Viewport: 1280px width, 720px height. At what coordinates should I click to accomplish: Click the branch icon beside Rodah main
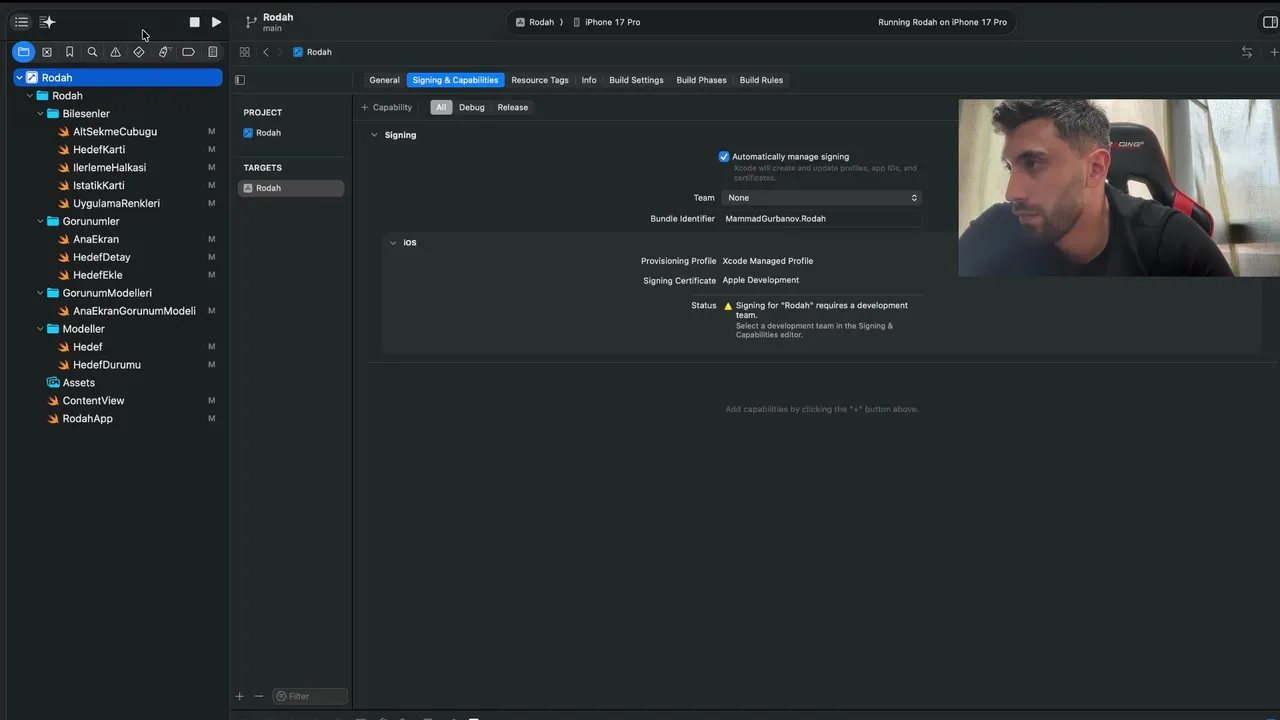(252, 22)
